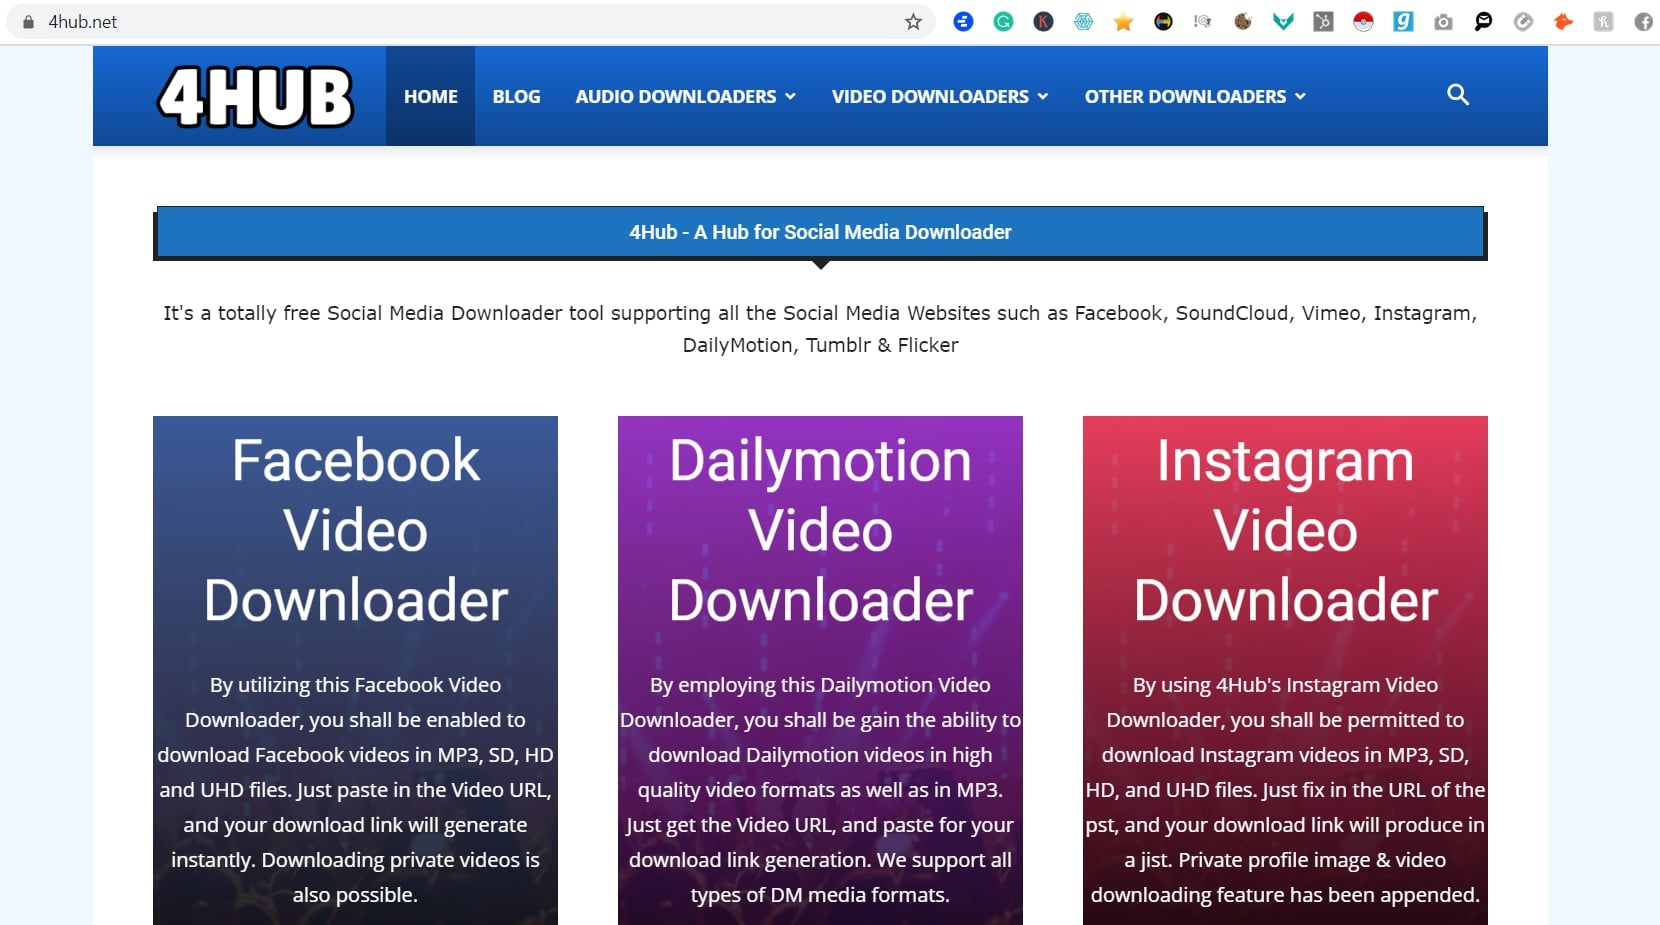The image size is (1660, 925).
Task: Click the green V-shaped extension icon
Action: 1283,21
